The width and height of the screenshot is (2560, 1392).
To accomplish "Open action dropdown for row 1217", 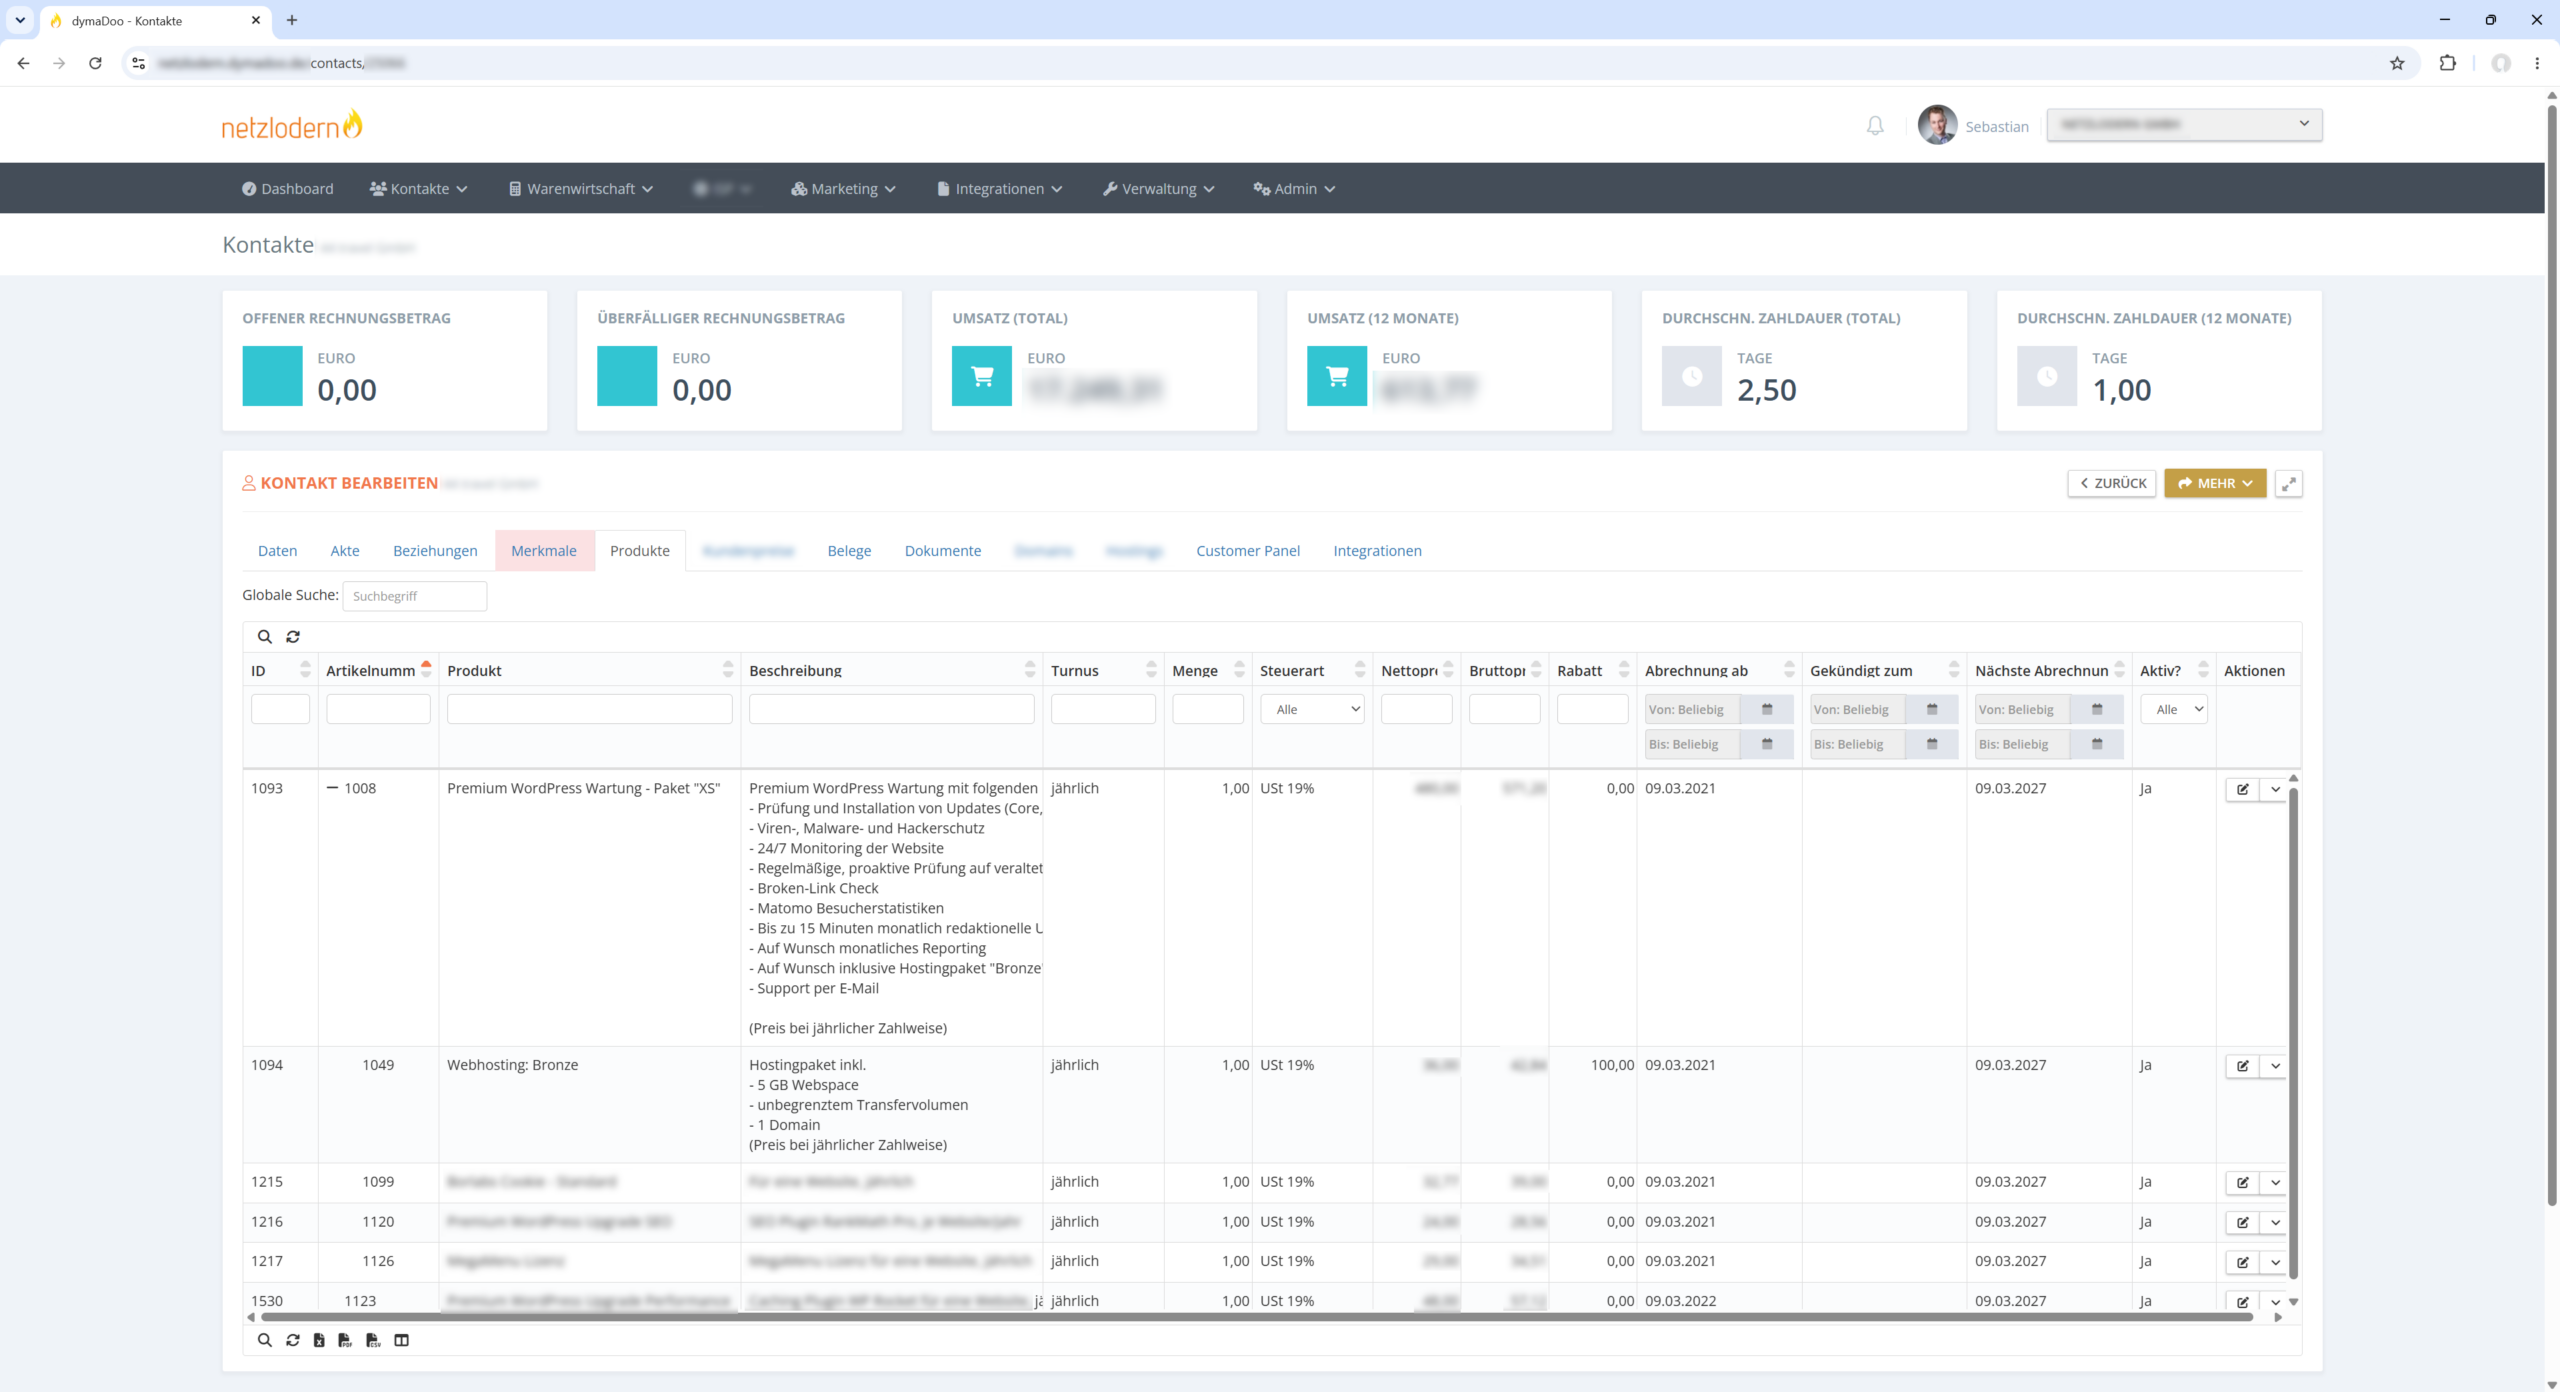I will click(x=2275, y=1262).
